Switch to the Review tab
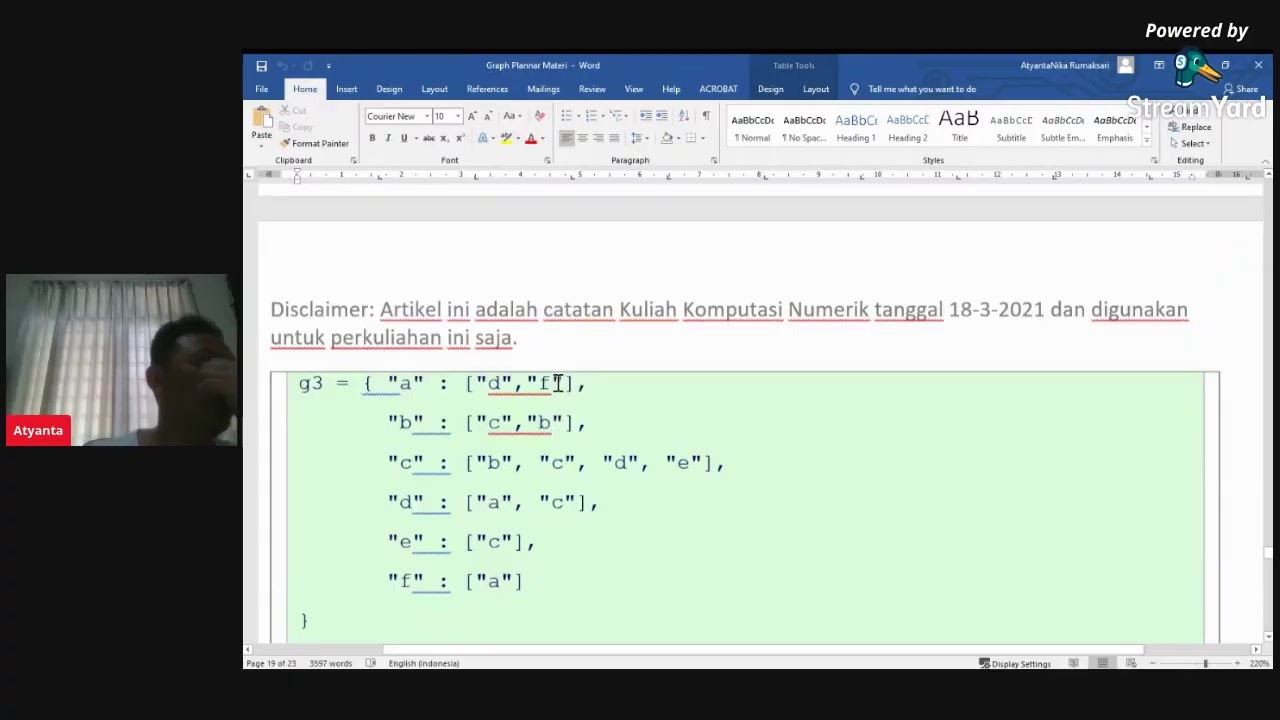Image resolution: width=1280 pixels, height=720 pixels. pos(592,89)
